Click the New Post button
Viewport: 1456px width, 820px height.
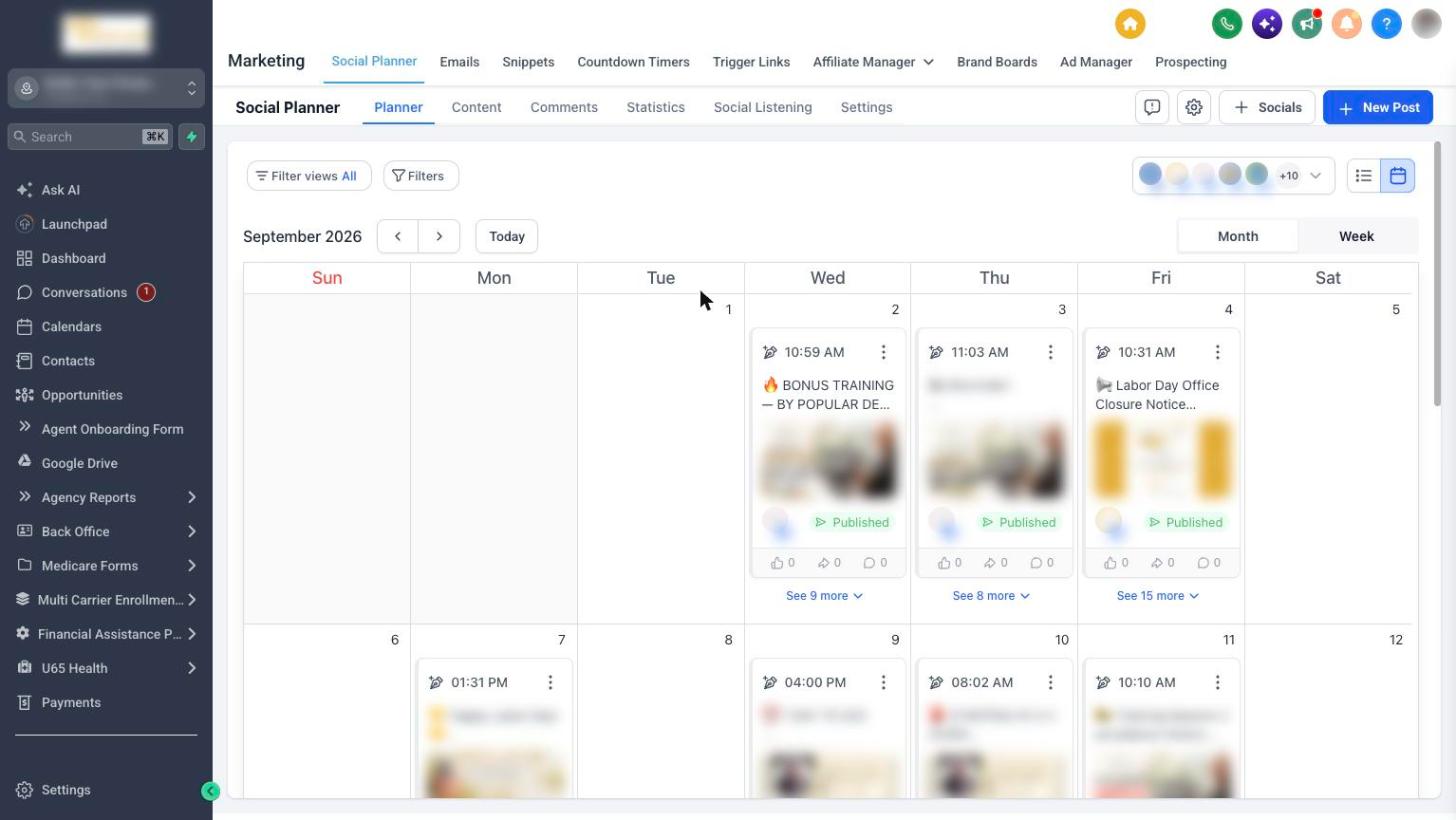point(1378,107)
